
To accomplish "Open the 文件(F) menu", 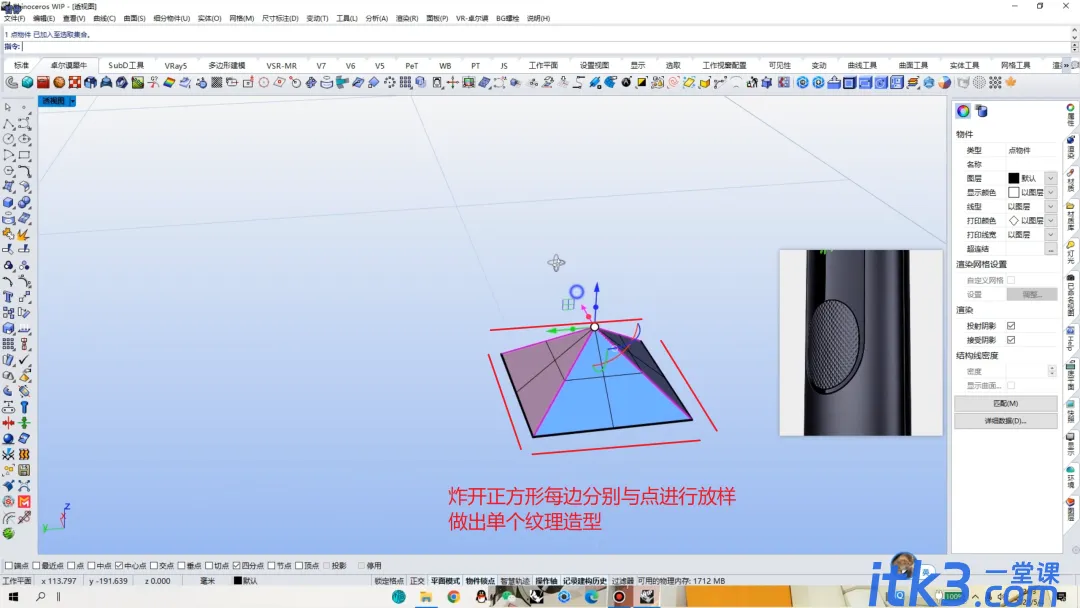I will click(x=14, y=19).
